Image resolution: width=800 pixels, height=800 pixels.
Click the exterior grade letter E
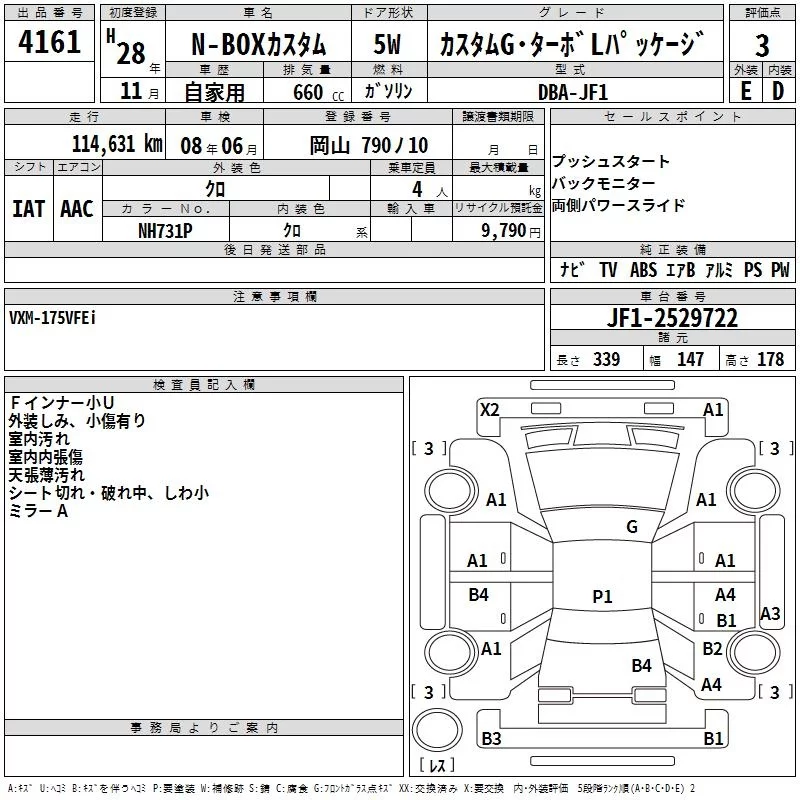tap(745, 91)
